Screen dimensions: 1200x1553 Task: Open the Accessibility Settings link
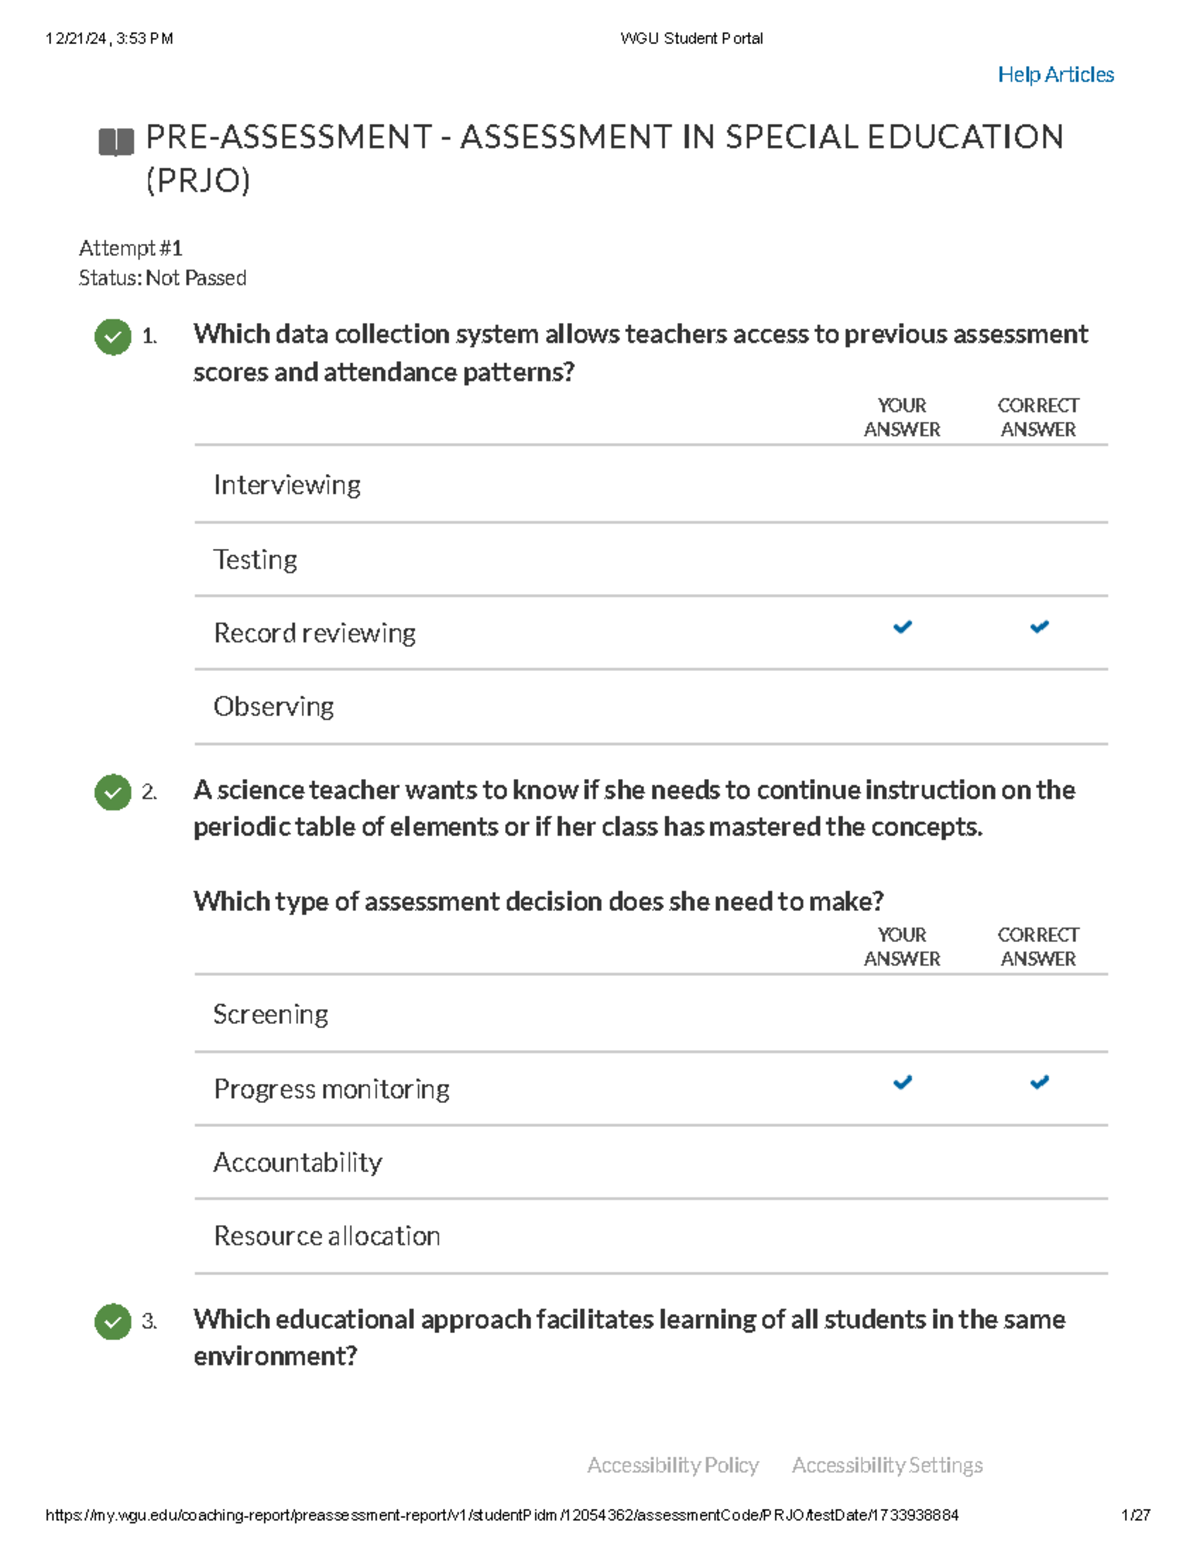pos(887,1465)
